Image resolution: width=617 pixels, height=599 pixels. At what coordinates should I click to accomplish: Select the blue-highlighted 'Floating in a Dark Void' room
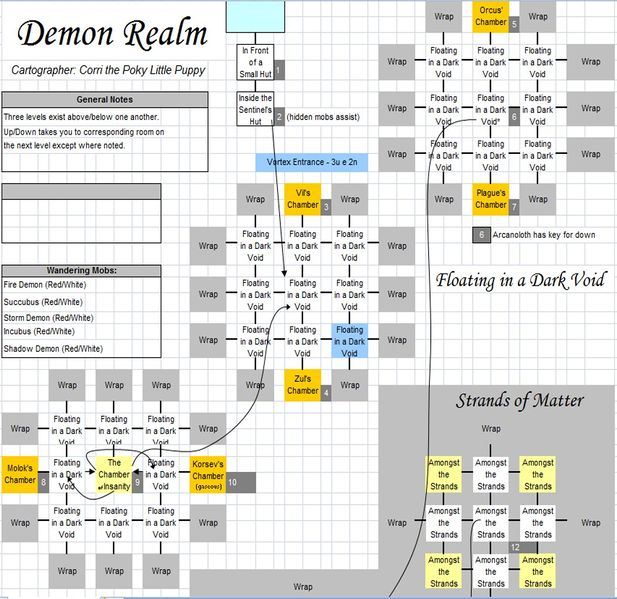tap(349, 341)
